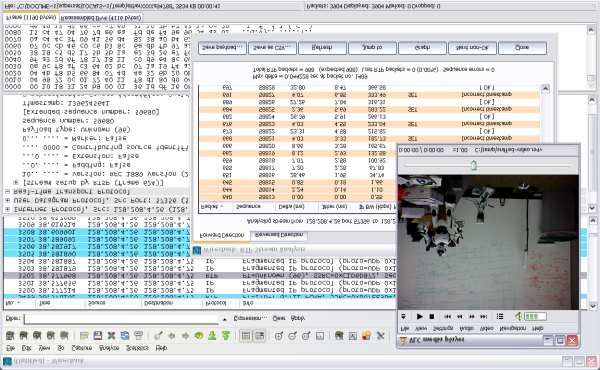Click the VLC seek slider handle
600x370 pixels.
[x=474, y=165]
